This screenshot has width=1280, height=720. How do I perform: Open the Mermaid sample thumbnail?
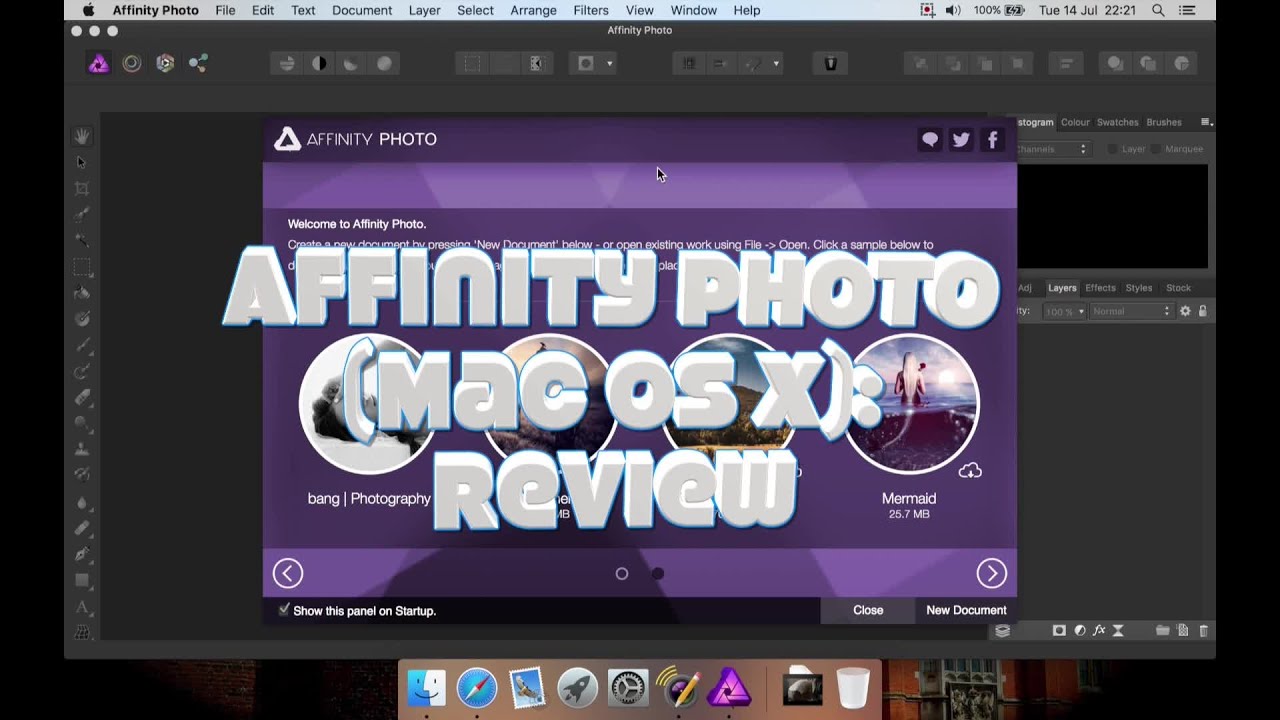[x=909, y=403]
